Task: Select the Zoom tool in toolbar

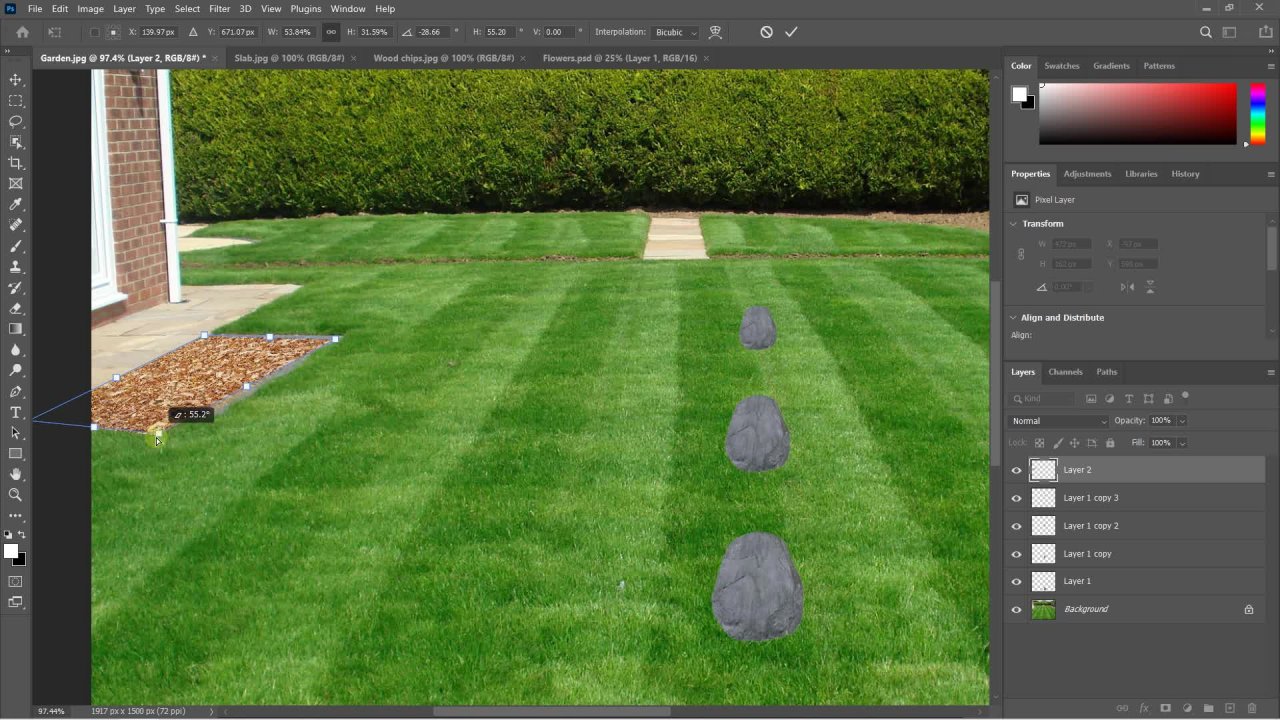Action: pos(16,495)
